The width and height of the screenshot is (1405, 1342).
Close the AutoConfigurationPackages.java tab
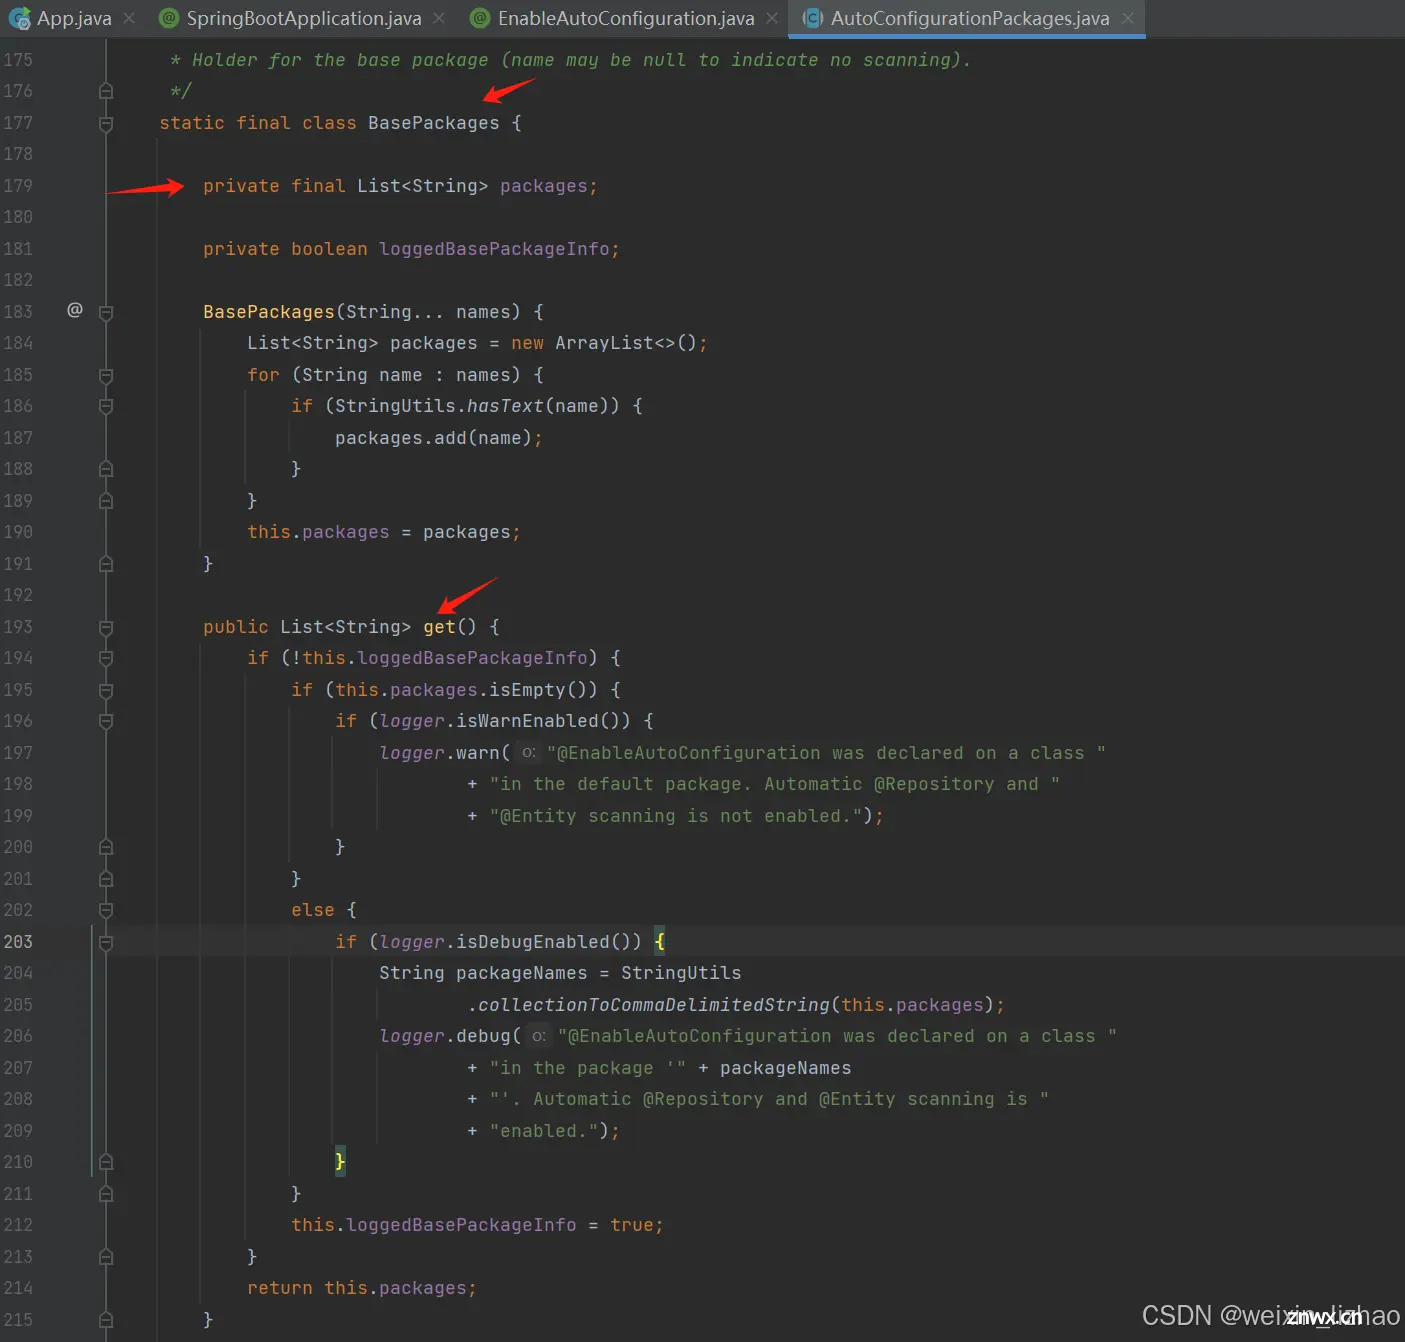point(1128,18)
